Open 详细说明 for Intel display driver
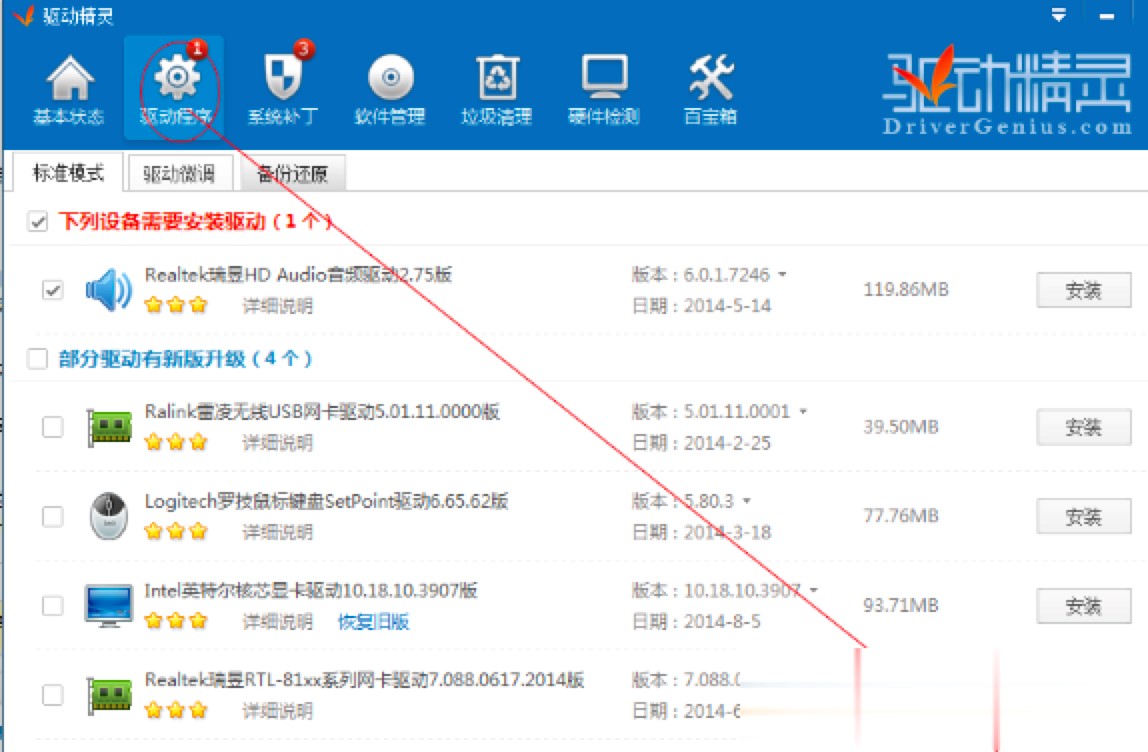The width and height of the screenshot is (1148, 752). point(277,622)
